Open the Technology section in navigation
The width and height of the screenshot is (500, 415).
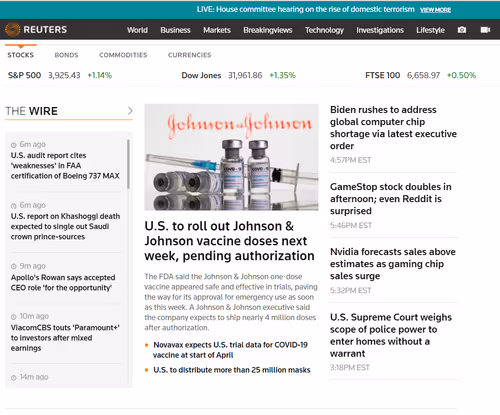click(x=324, y=30)
